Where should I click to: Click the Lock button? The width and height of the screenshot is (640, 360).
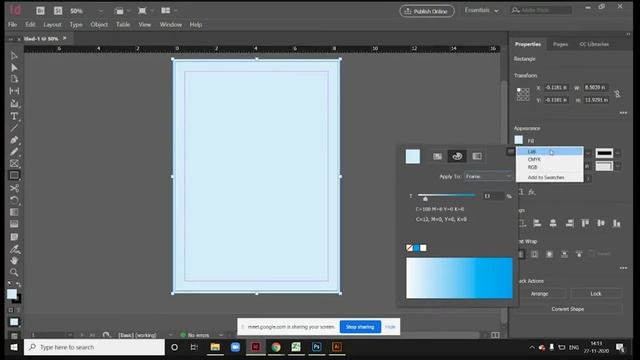[x=596, y=293]
